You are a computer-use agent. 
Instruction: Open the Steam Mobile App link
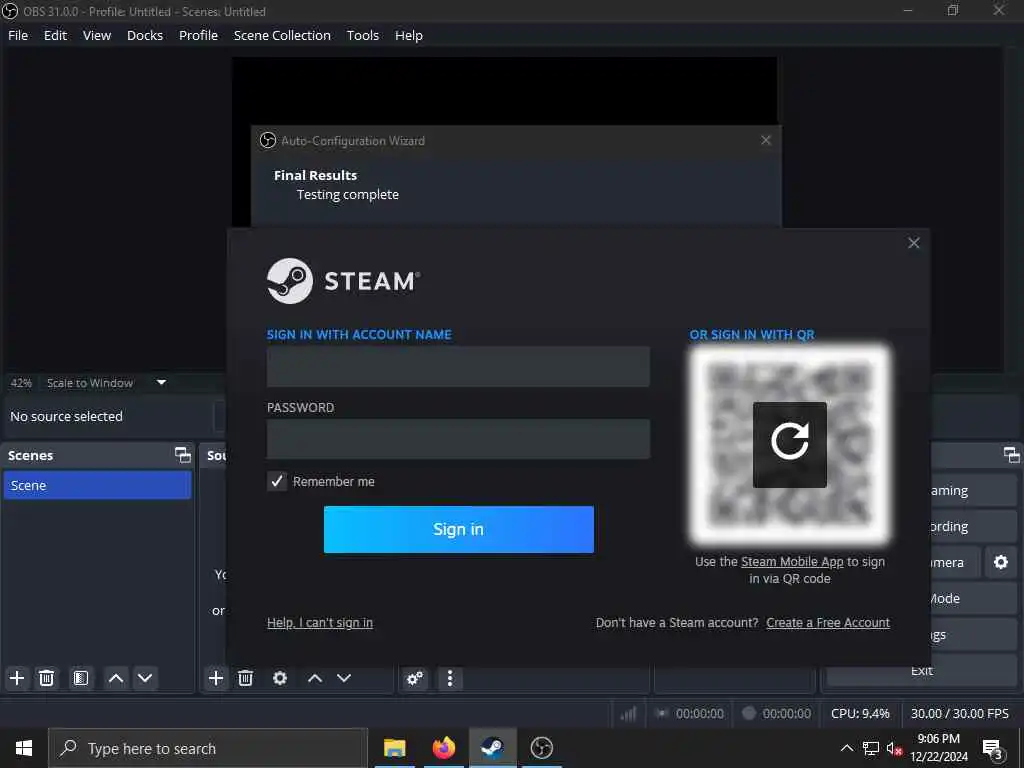[x=792, y=561]
